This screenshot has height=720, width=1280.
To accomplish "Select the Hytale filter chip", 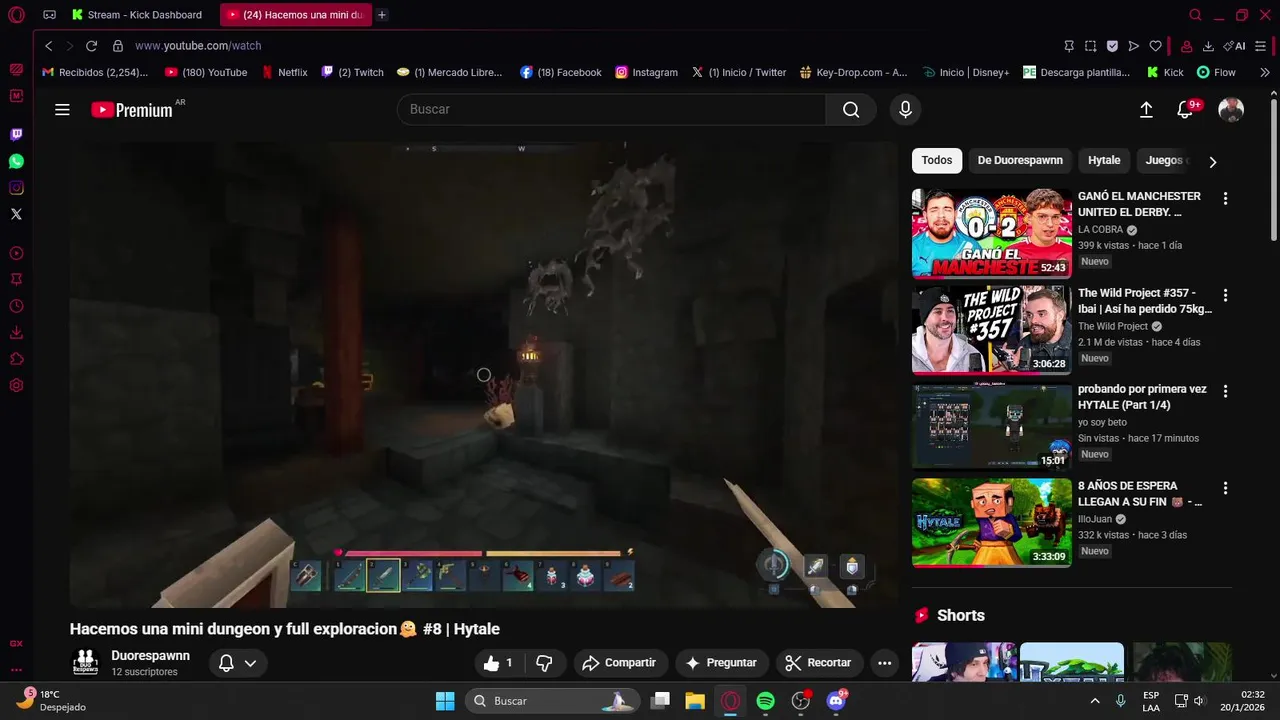I will pyautogui.click(x=1104, y=160).
